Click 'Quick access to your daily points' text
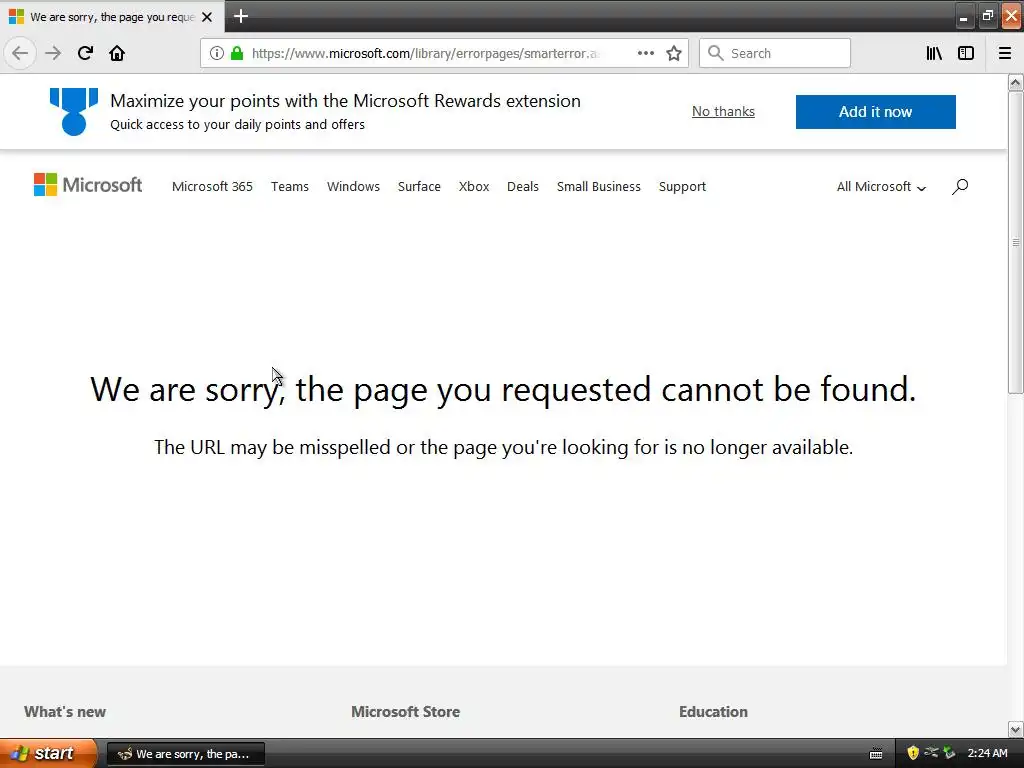The height and width of the screenshot is (768, 1024). [x=238, y=124]
